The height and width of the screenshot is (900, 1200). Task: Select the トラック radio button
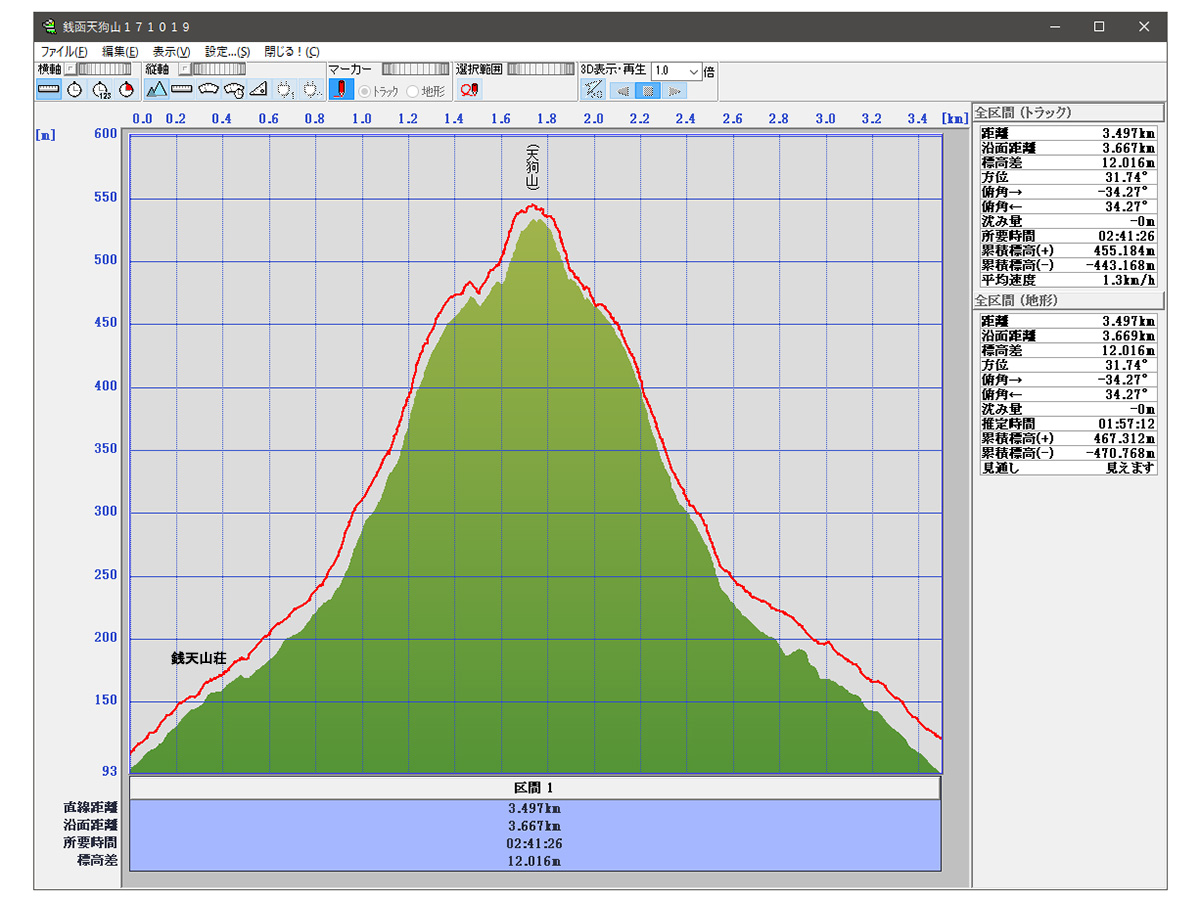tap(365, 92)
